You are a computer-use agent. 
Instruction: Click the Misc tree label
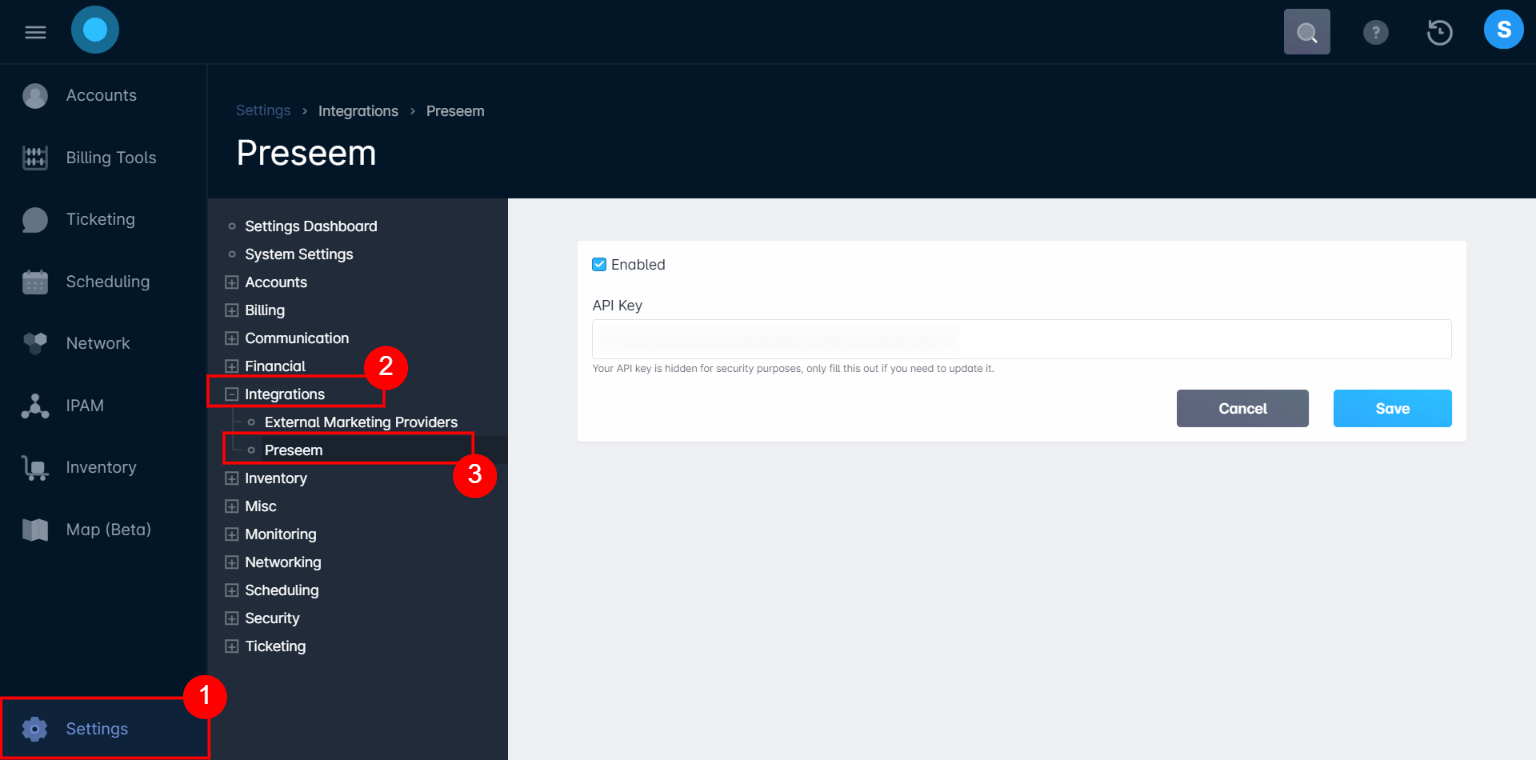point(261,507)
